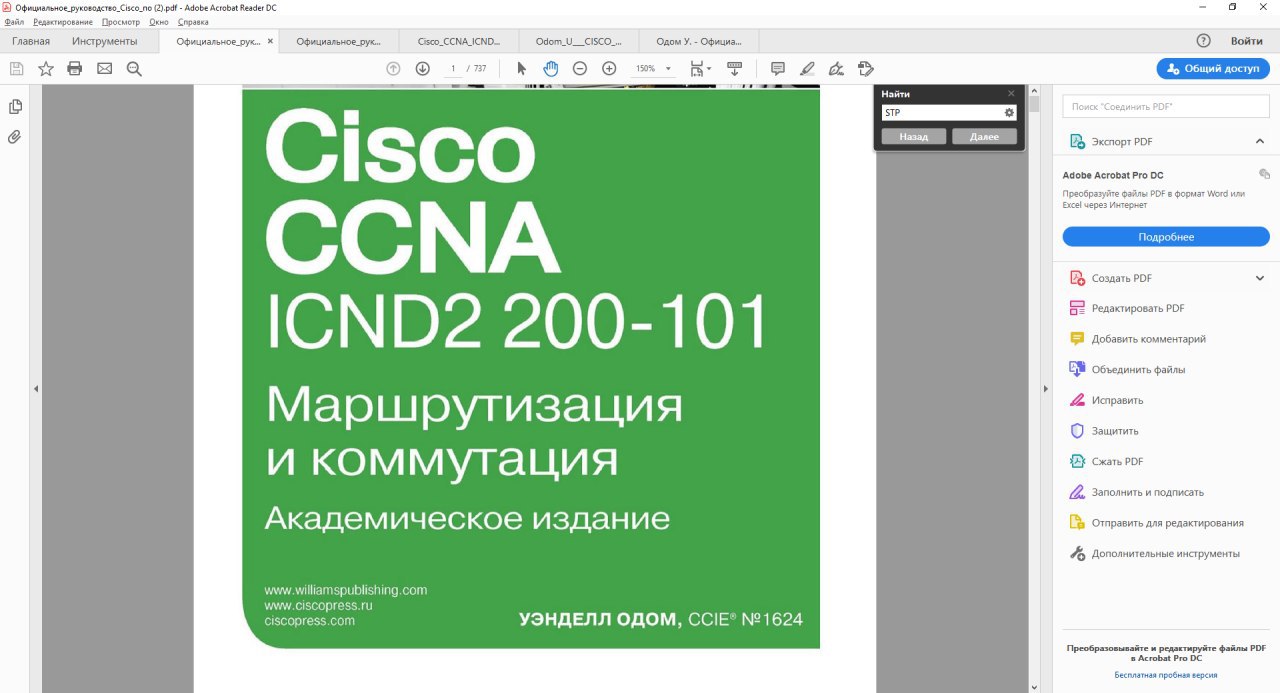Click the document vertical scrollbar
Viewport: 1280px width, 693px height.
tap(1035, 388)
